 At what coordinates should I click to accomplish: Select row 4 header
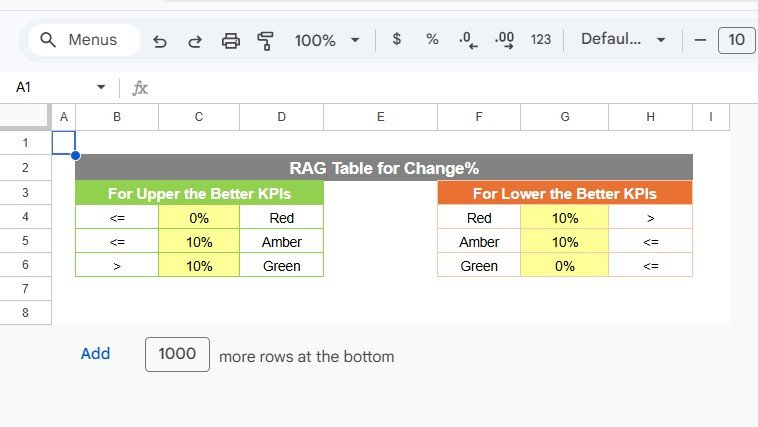point(25,217)
